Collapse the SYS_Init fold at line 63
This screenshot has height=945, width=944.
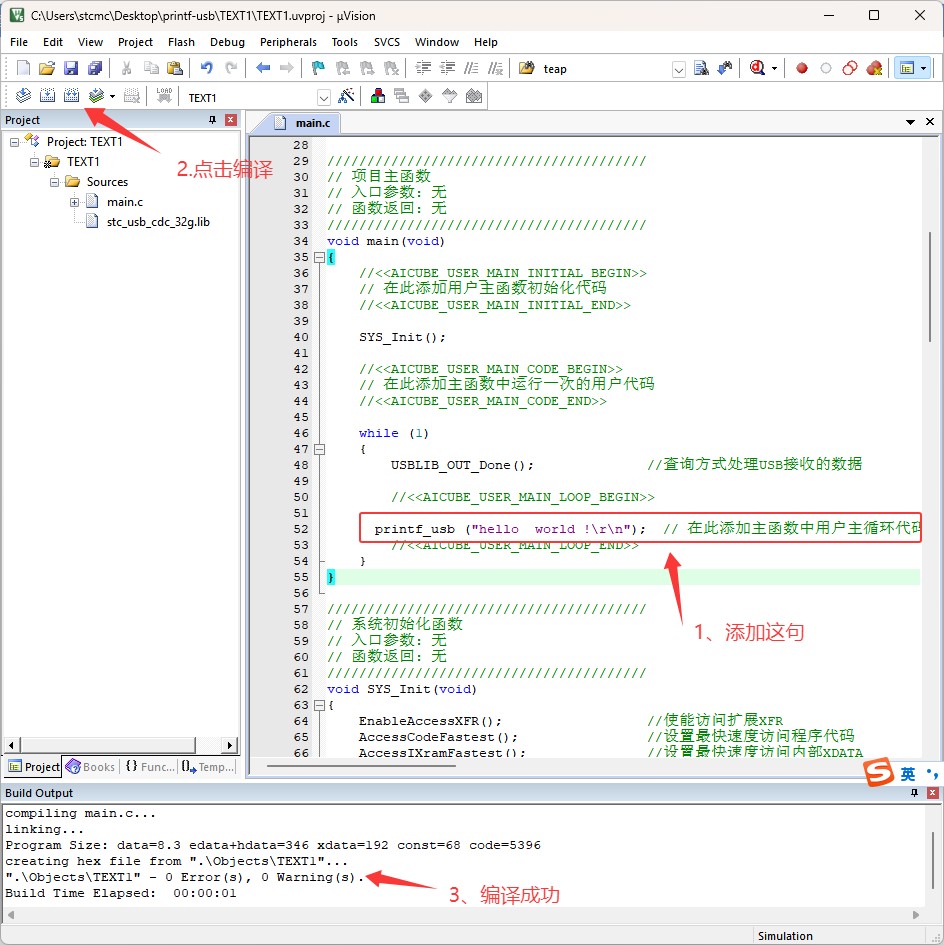point(319,705)
